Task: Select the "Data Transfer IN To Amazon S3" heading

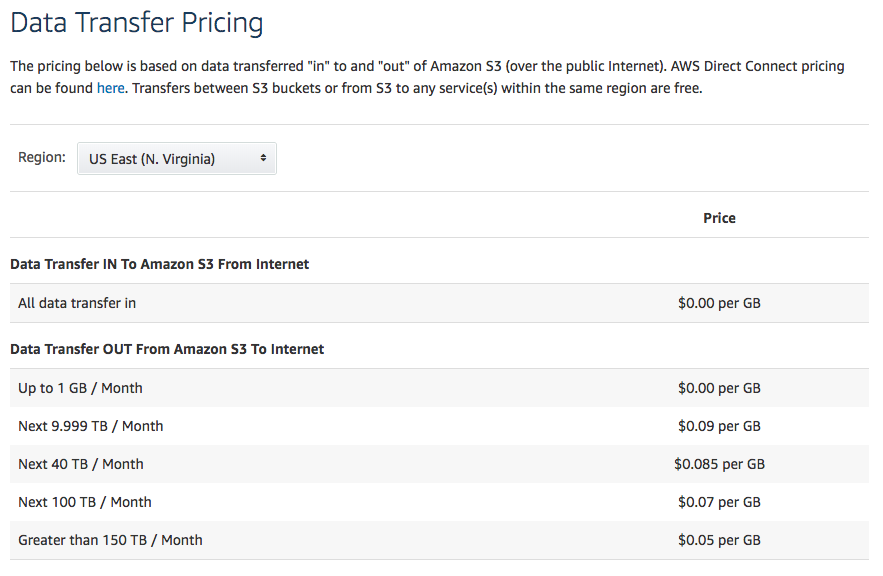Action: click(x=160, y=265)
